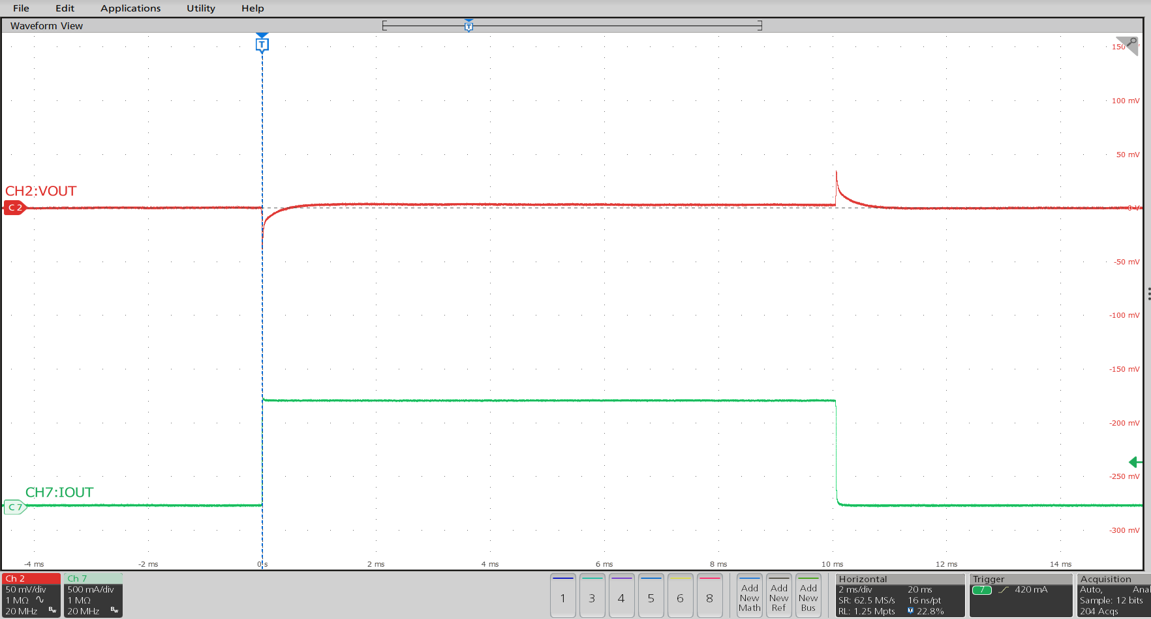Click Add New Bus button
This screenshot has height=619, width=1151.
pyautogui.click(x=808, y=595)
